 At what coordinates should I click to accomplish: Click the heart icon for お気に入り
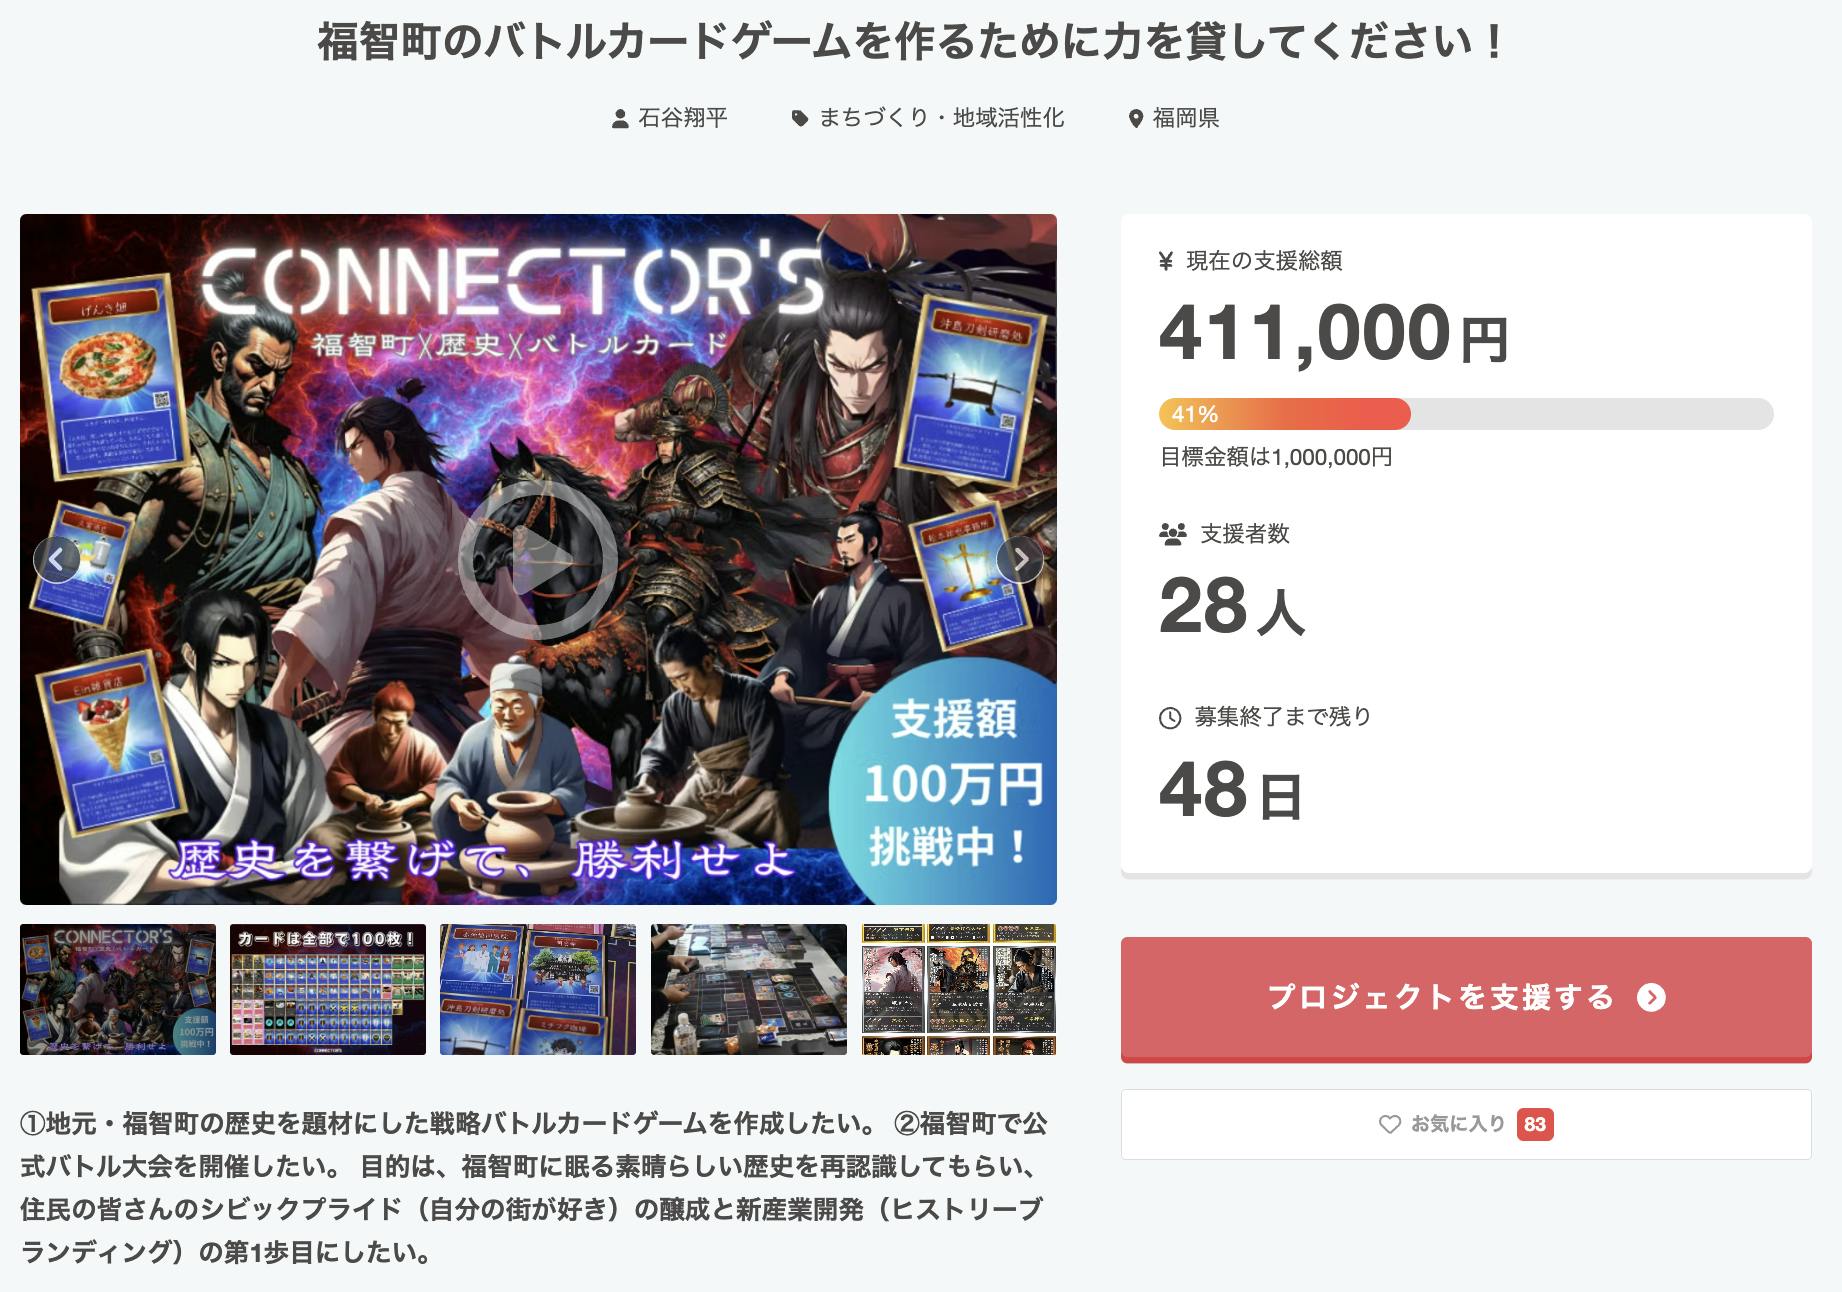click(x=1389, y=1124)
